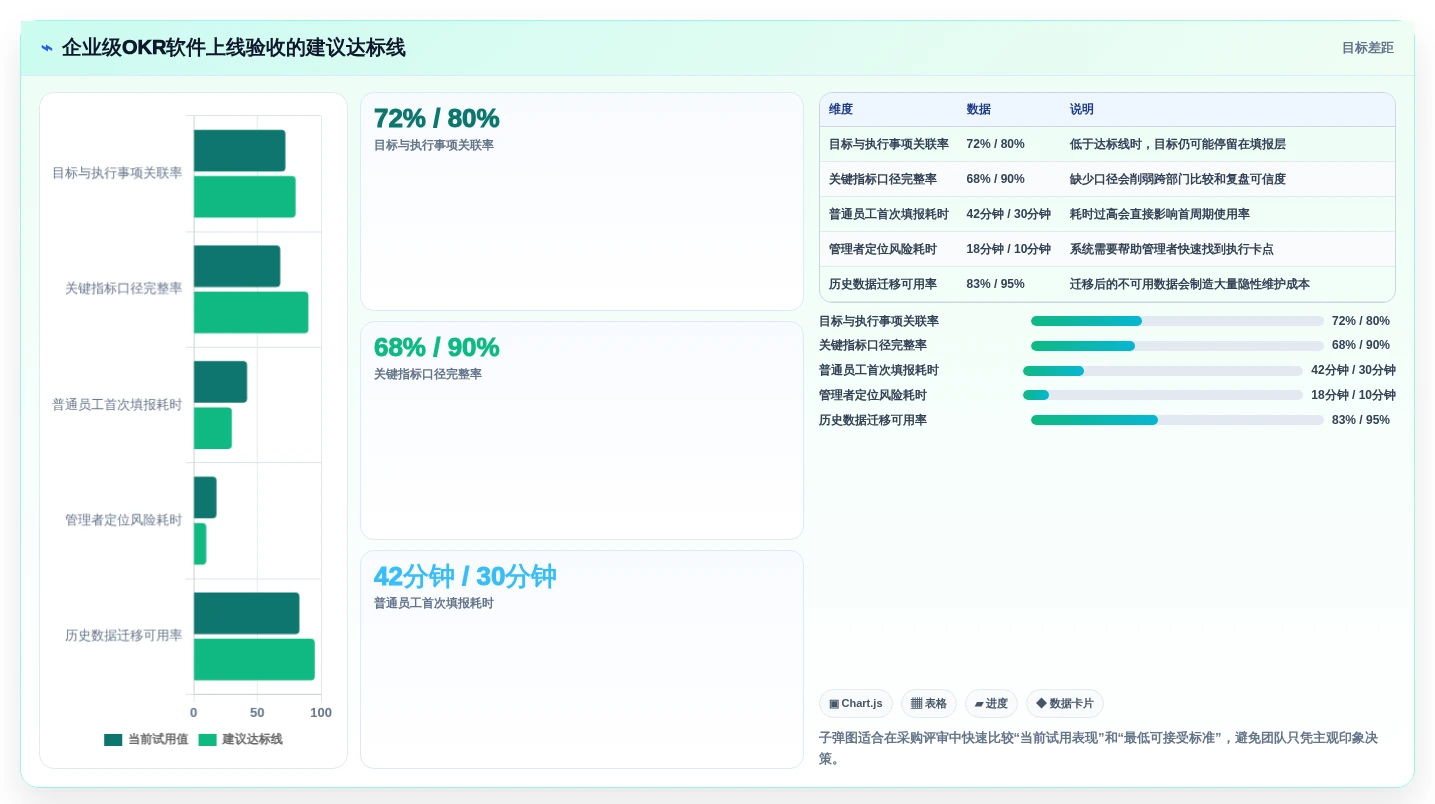Select the Chart.js tag chip

(x=856, y=704)
